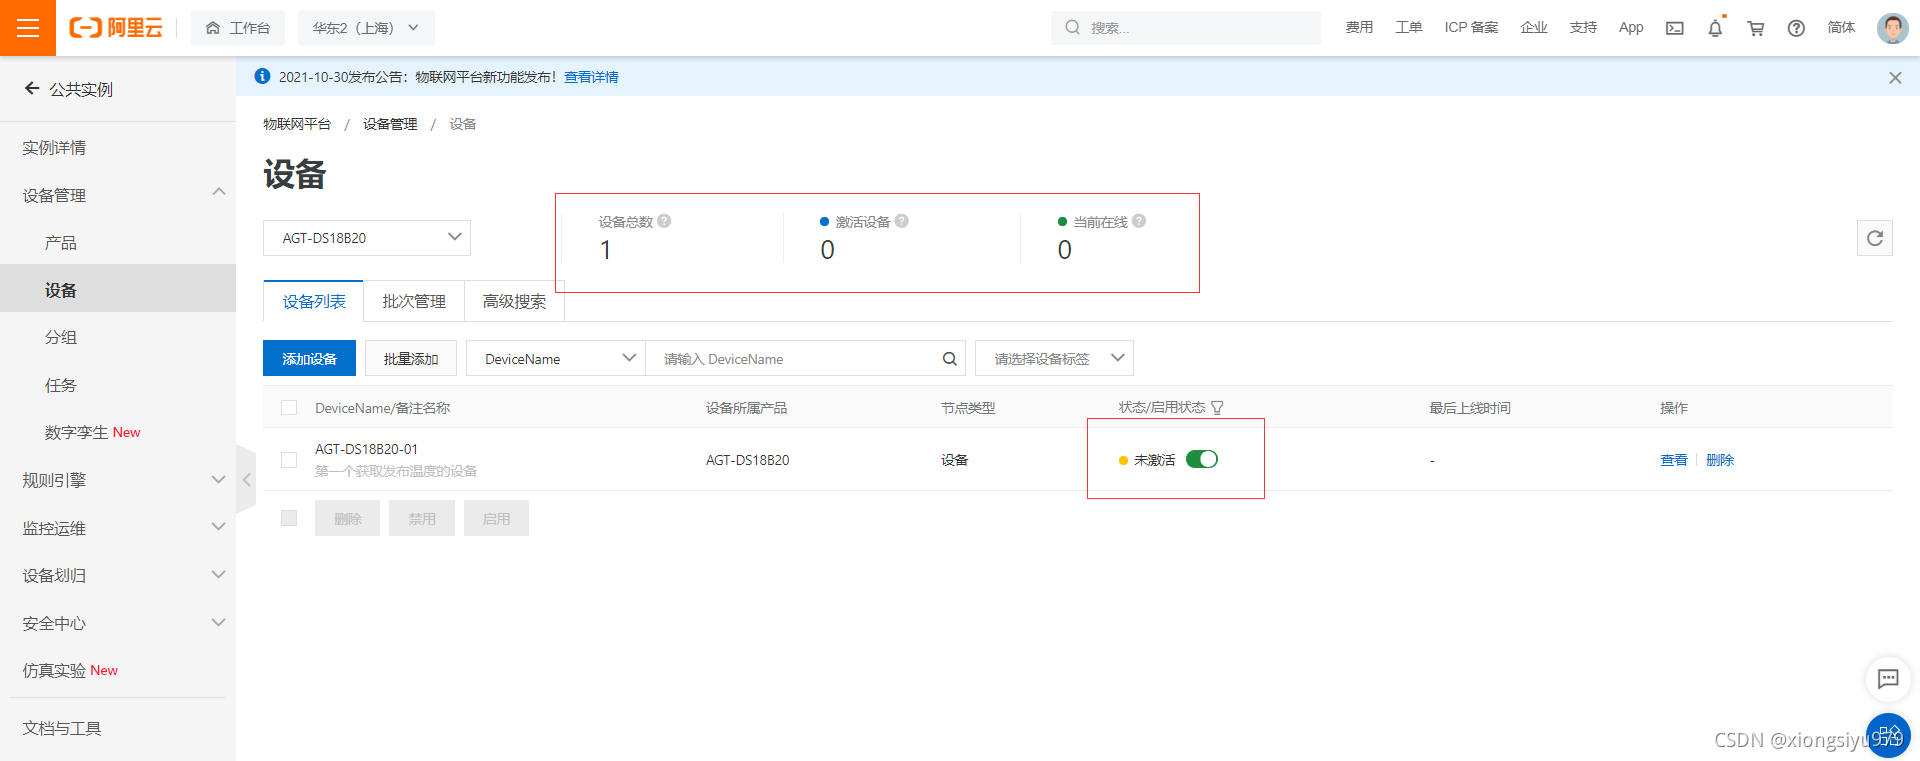
Task: Open 产品 in the sidebar
Action: [61, 242]
